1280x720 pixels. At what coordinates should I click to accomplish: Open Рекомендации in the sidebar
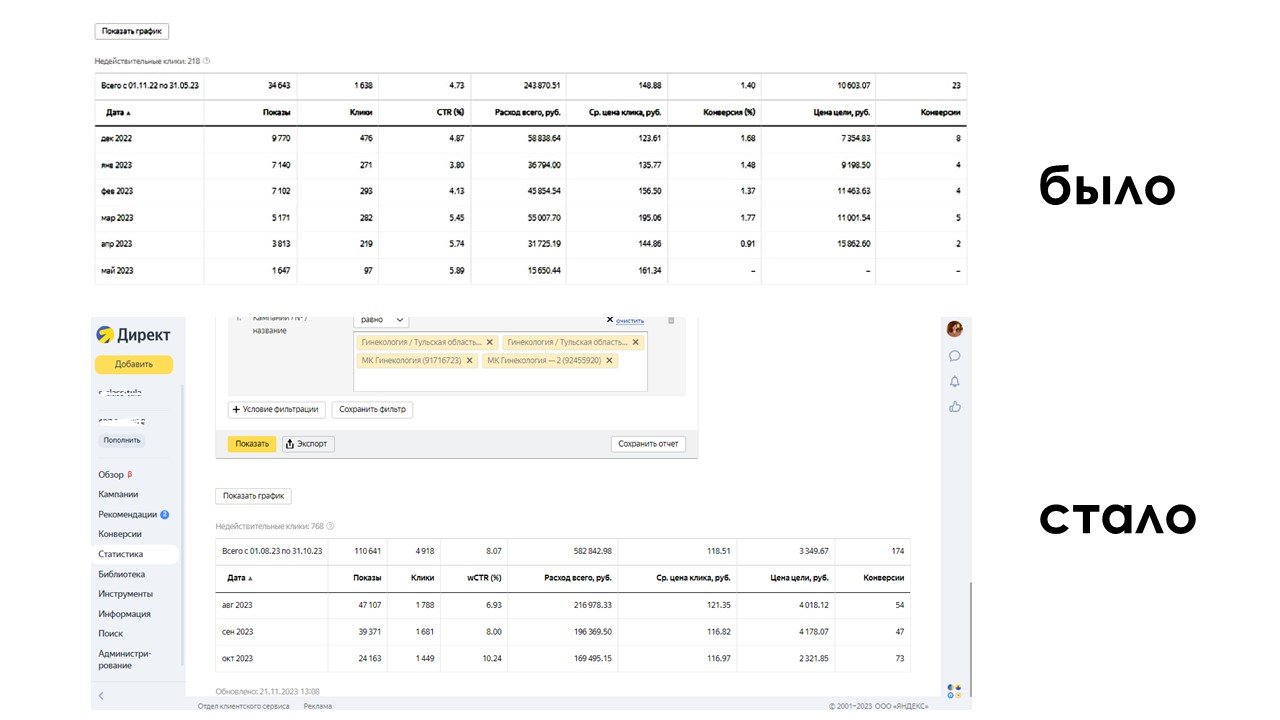pos(128,514)
